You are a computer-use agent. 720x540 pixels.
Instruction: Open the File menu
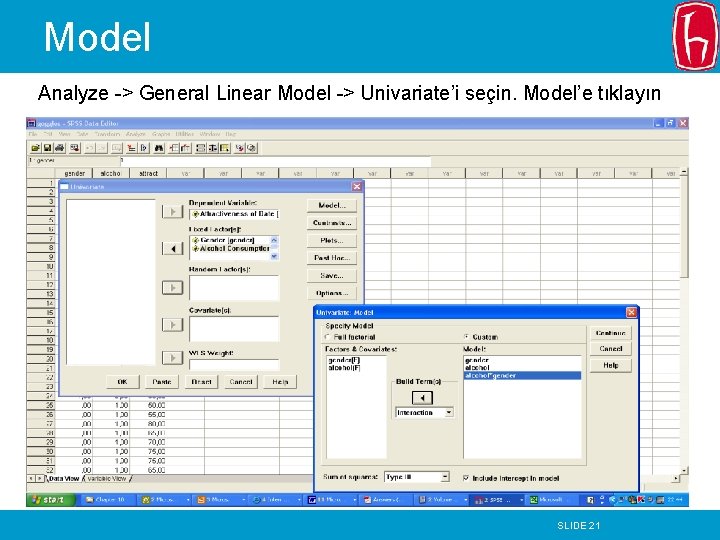pyautogui.click(x=33, y=134)
